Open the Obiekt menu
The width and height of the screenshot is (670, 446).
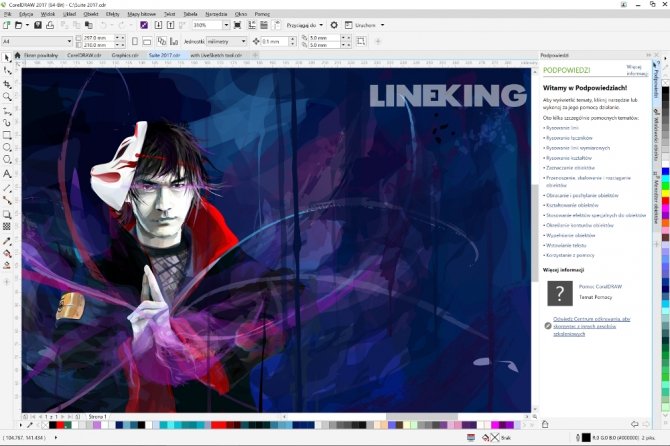tap(91, 14)
